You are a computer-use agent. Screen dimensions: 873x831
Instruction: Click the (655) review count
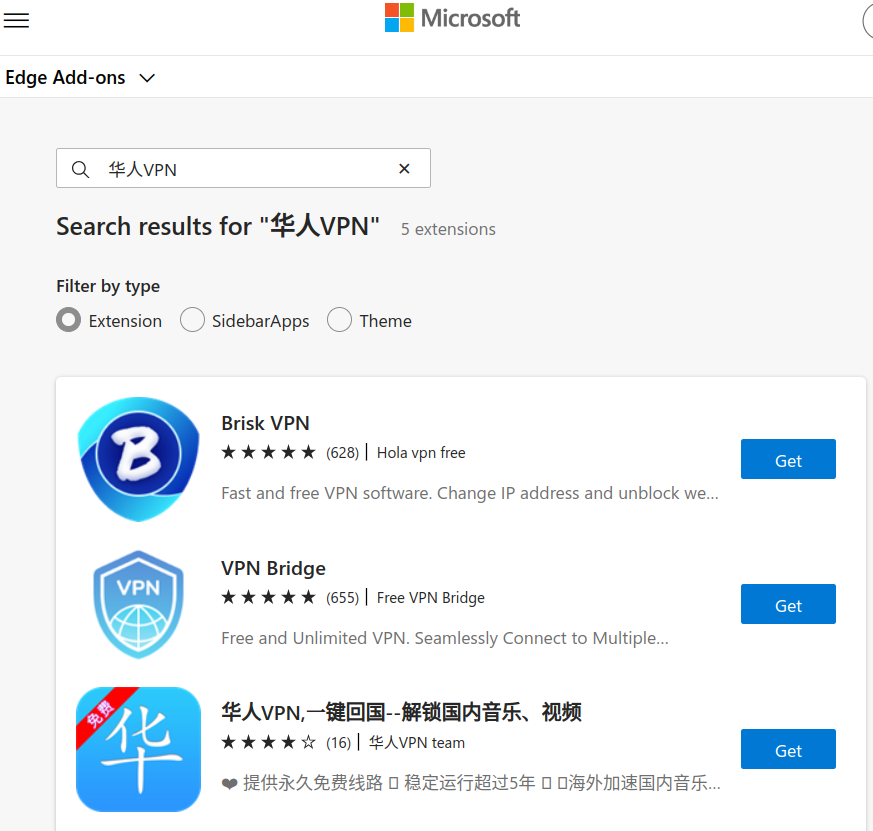click(x=342, y=597)
